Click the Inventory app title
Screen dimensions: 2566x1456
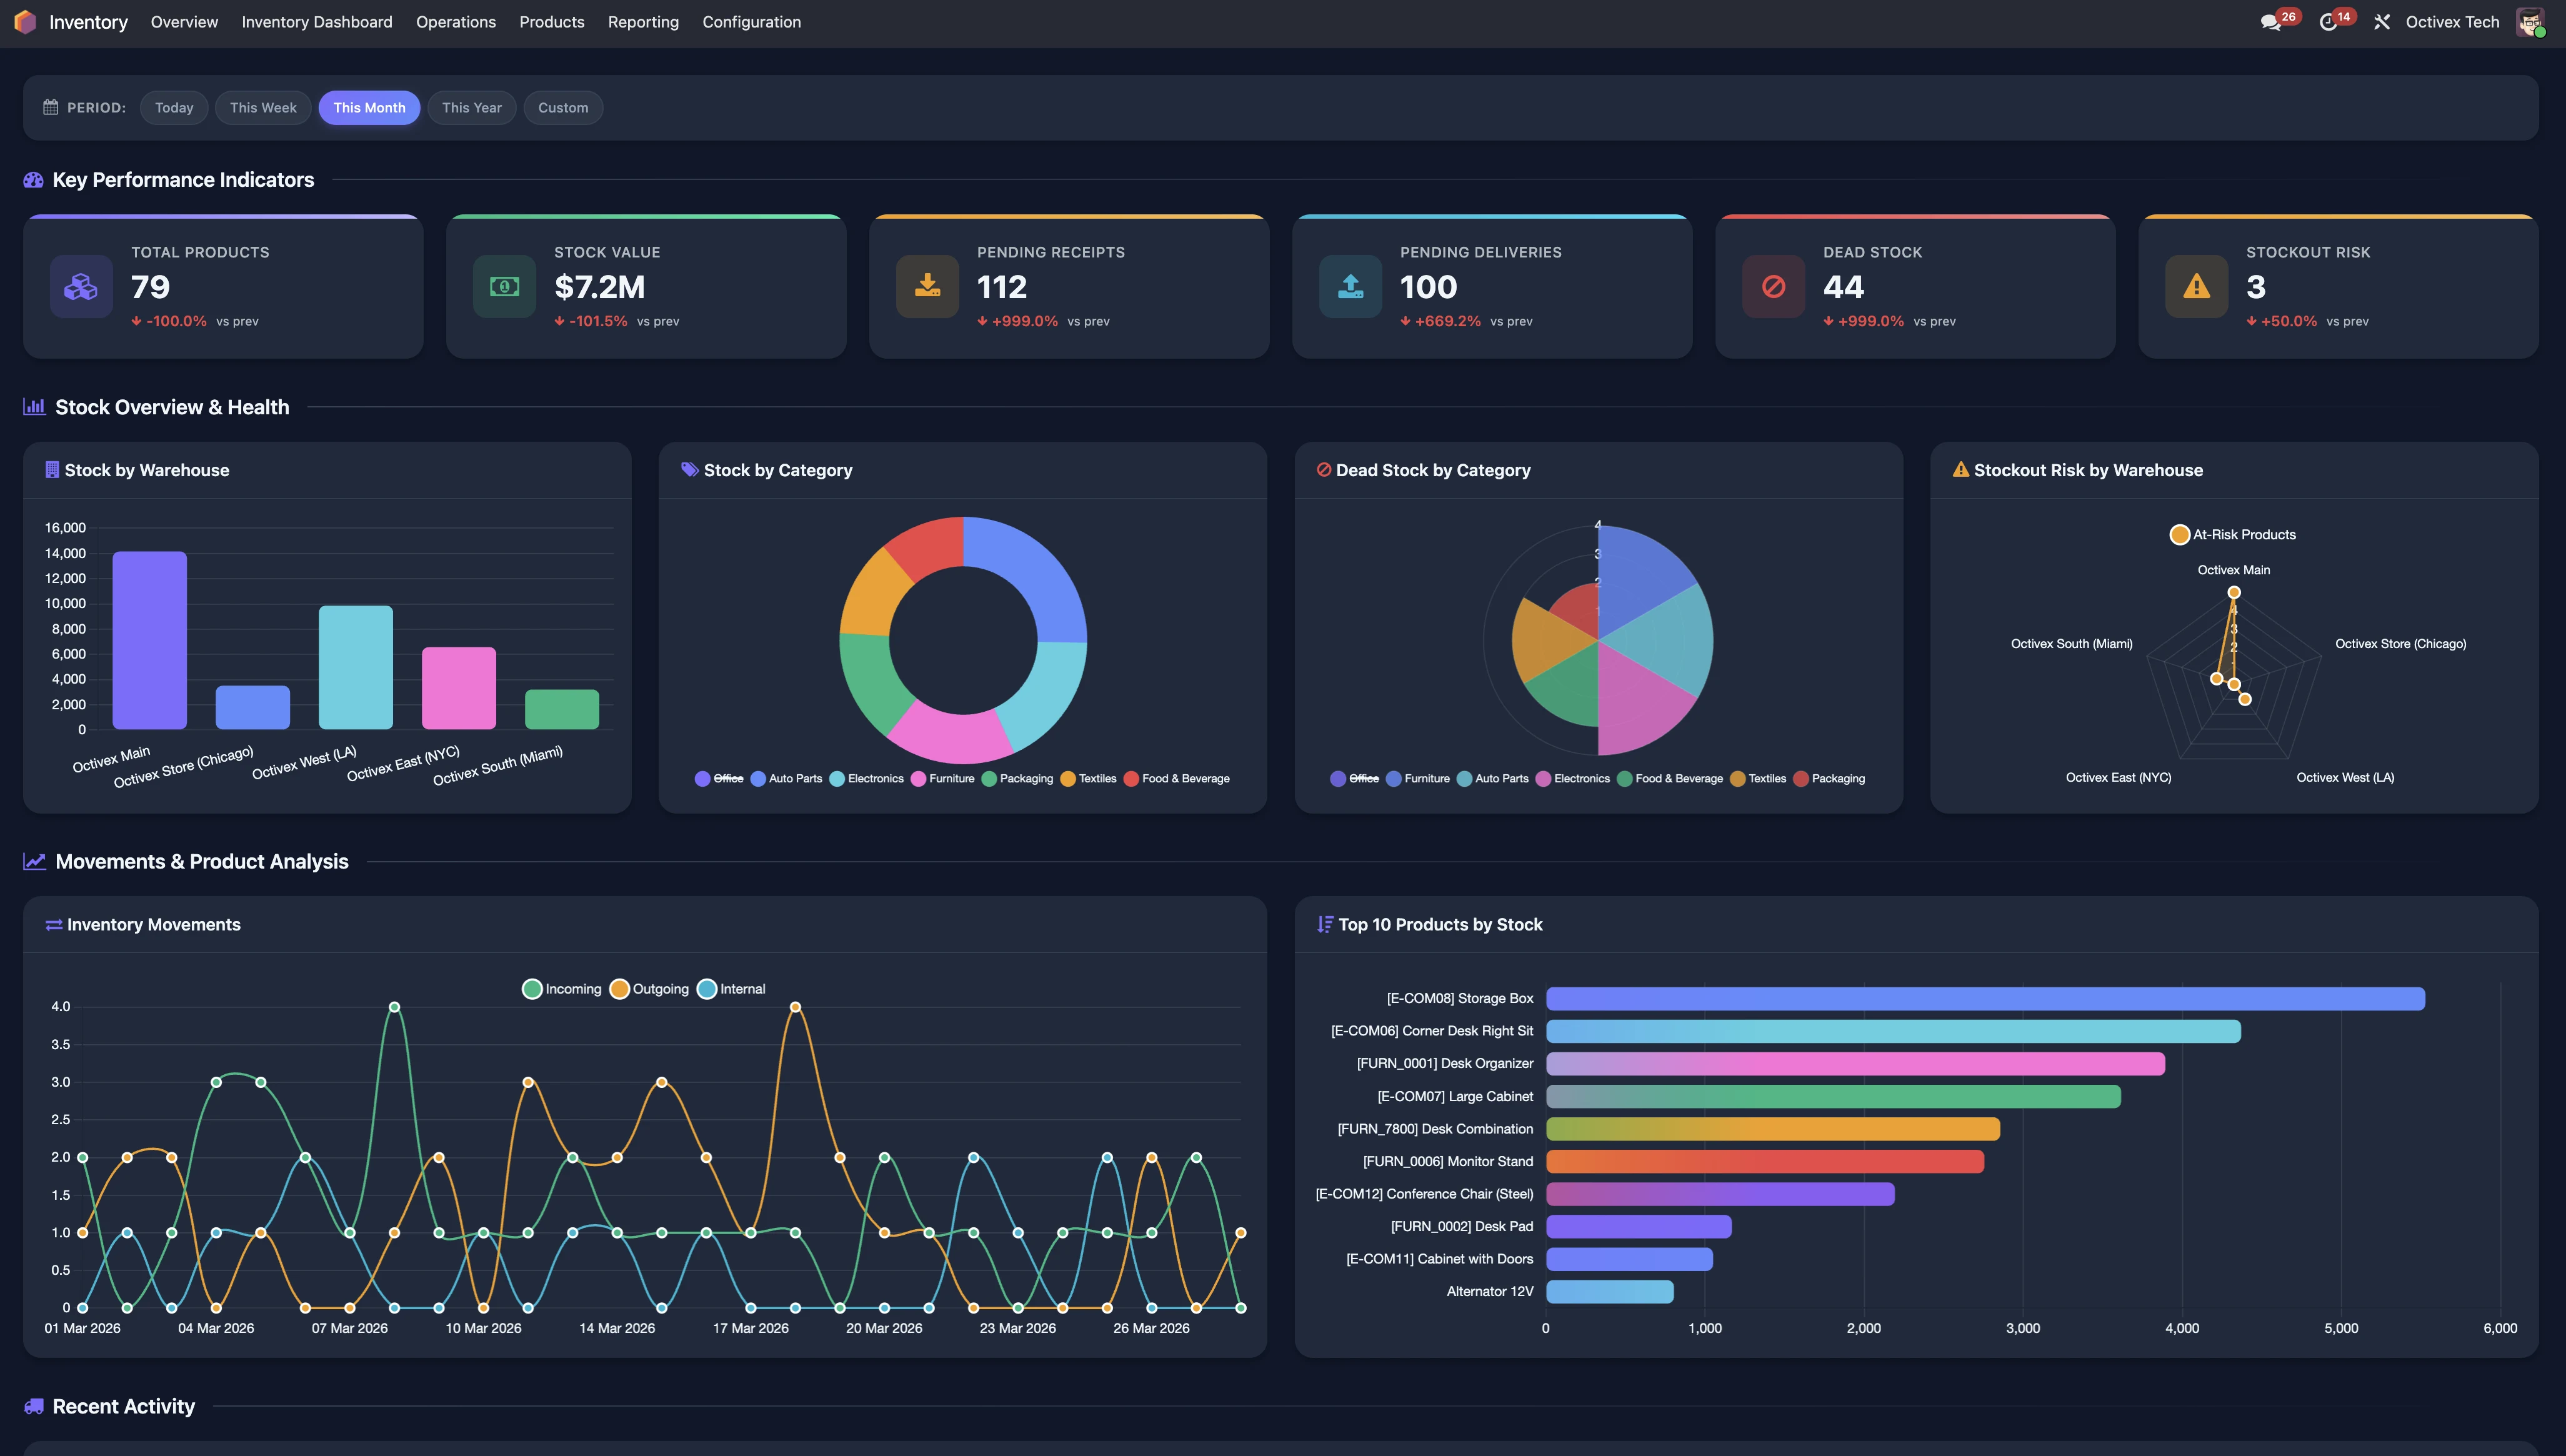click(88, 22)
